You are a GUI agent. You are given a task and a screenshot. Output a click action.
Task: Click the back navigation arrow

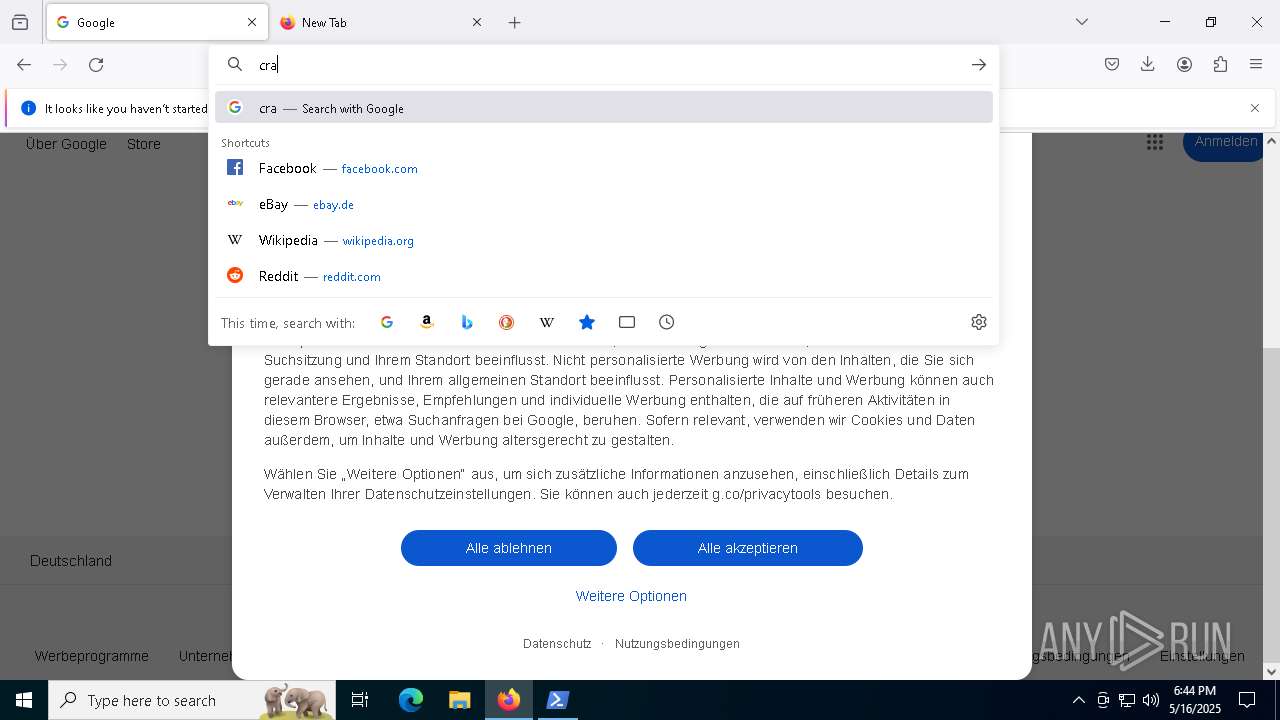24,65
